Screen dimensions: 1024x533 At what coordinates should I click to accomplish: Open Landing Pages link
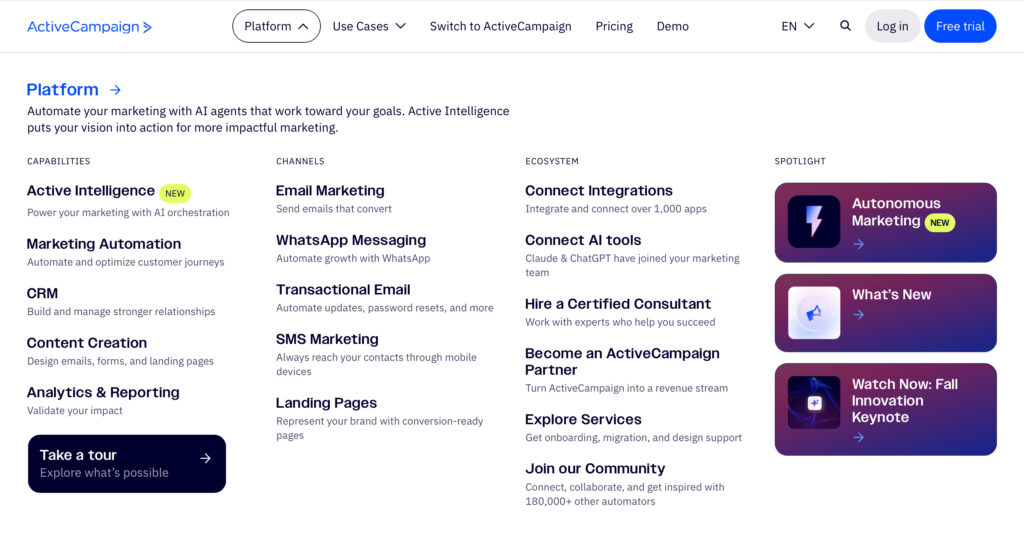[x=326, y=403]
